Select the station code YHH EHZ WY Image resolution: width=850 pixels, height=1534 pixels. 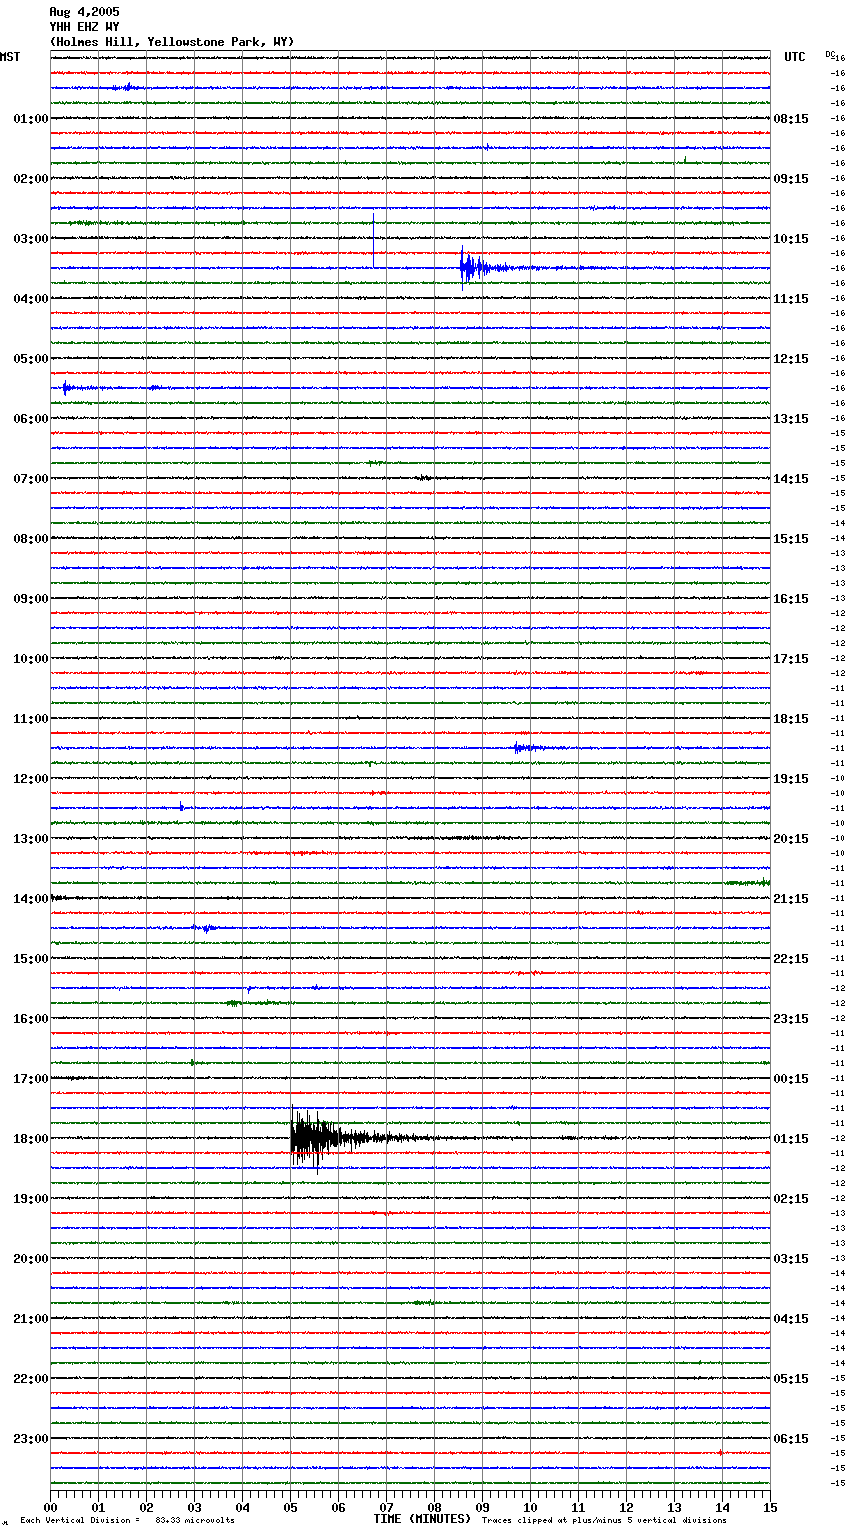pos(84,27)
